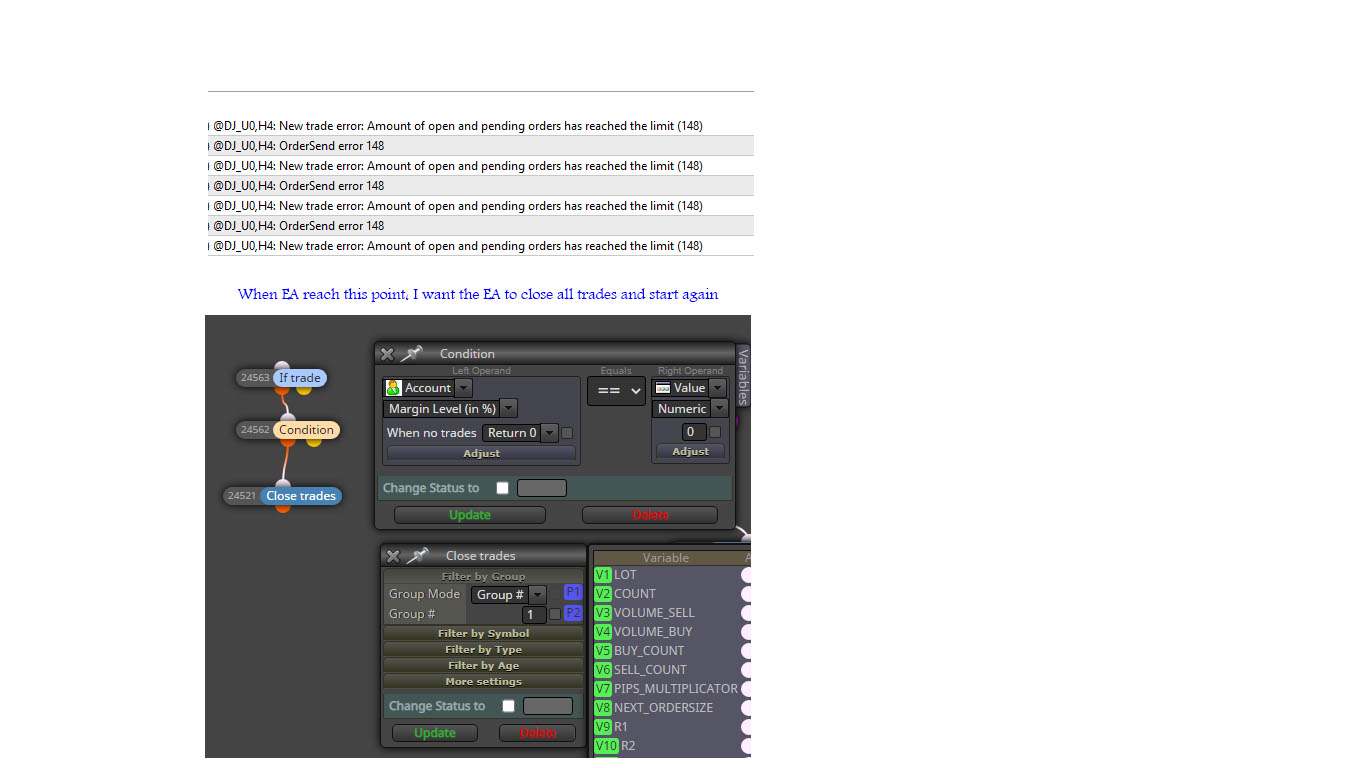Enable Change Status to in Close trades panel
The width and height of the screenshot is (1366, 768).
coord(508,706)
